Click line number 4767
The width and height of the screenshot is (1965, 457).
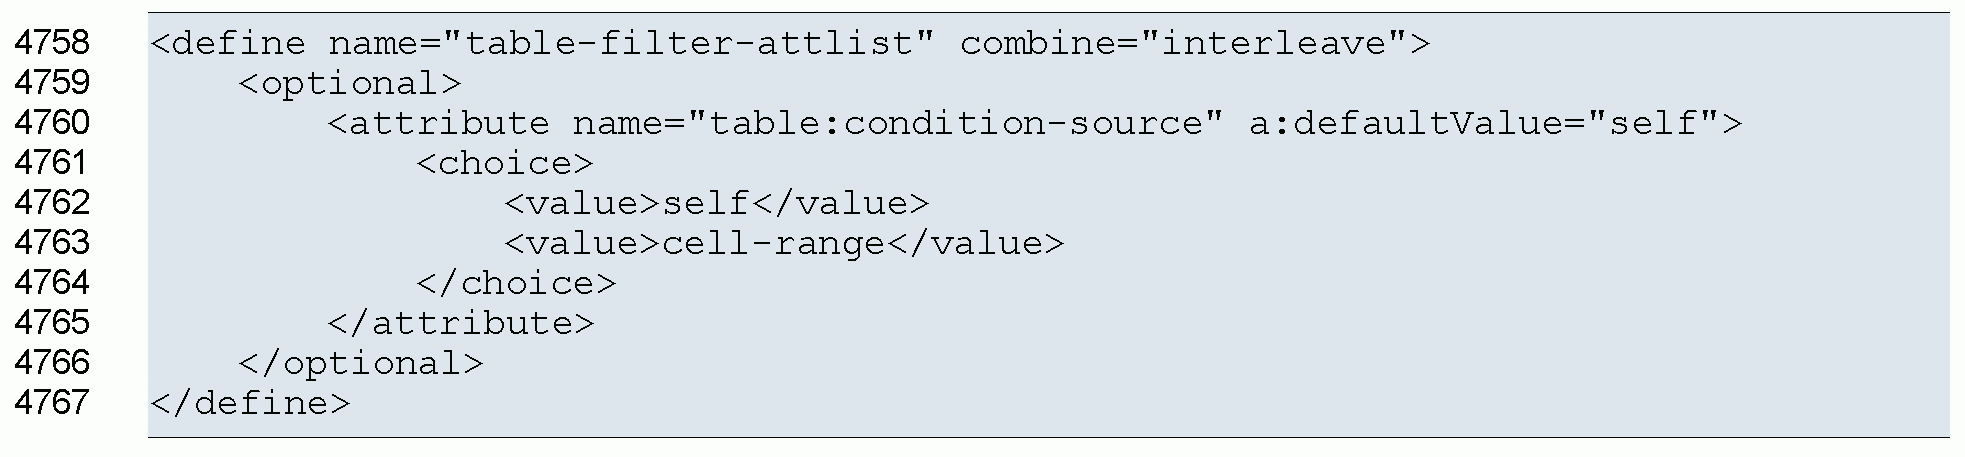52,403
